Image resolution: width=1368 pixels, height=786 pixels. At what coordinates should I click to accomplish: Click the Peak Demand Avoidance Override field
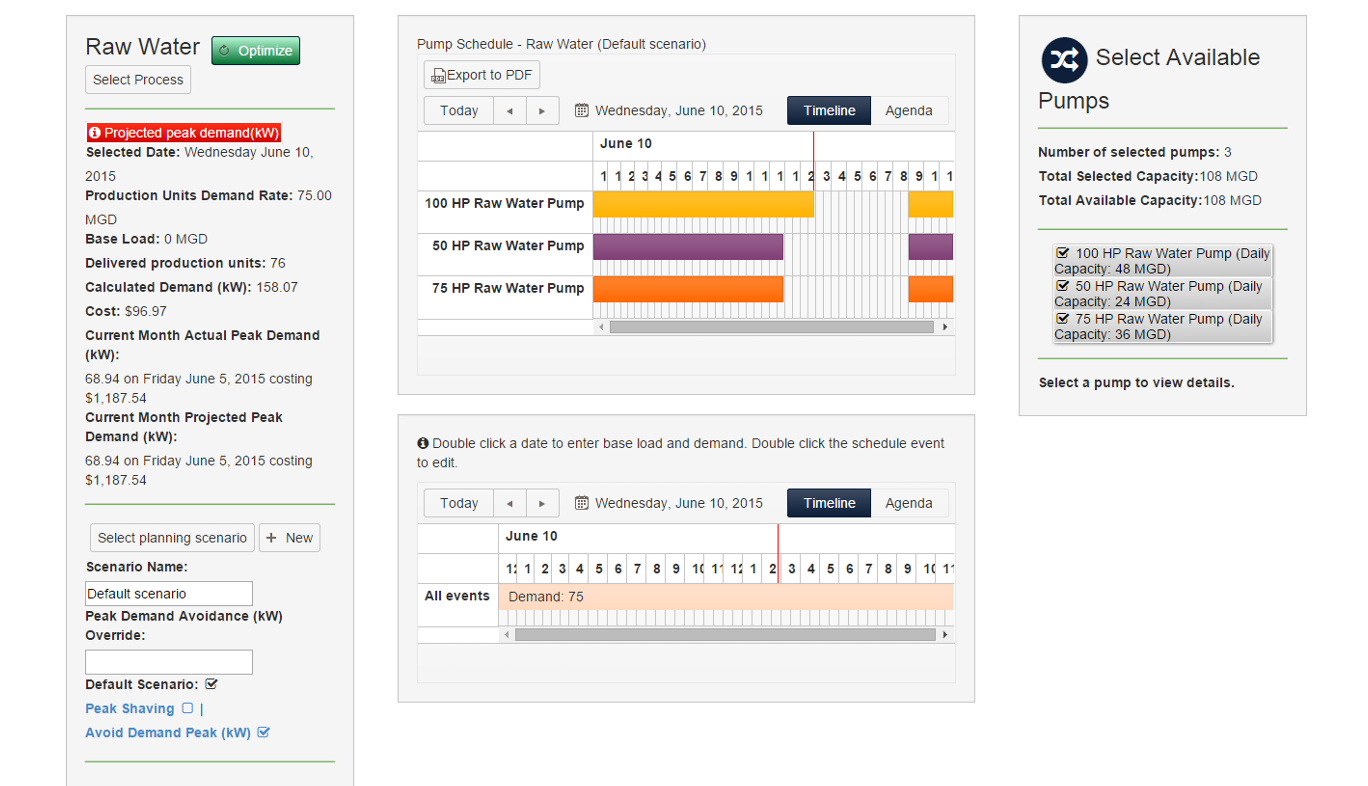tap(169, 662)
